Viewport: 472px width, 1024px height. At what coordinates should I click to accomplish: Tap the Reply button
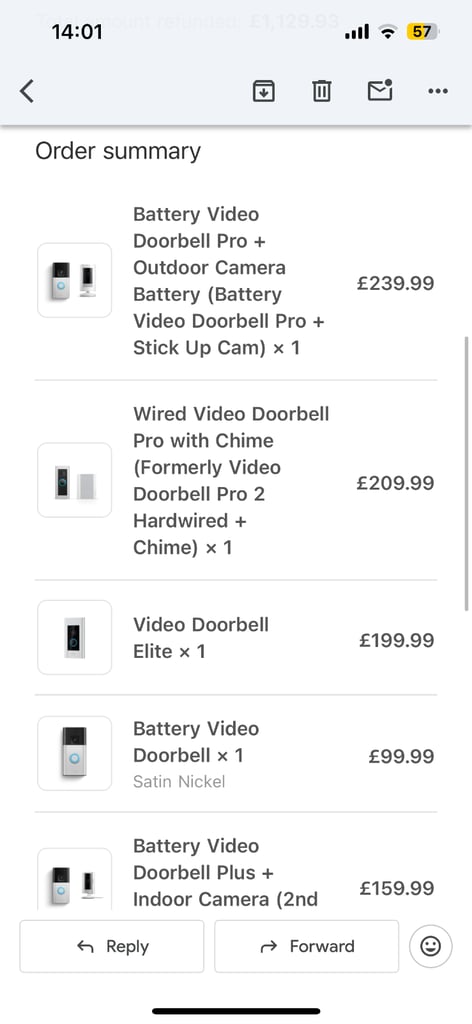(112, 946)
